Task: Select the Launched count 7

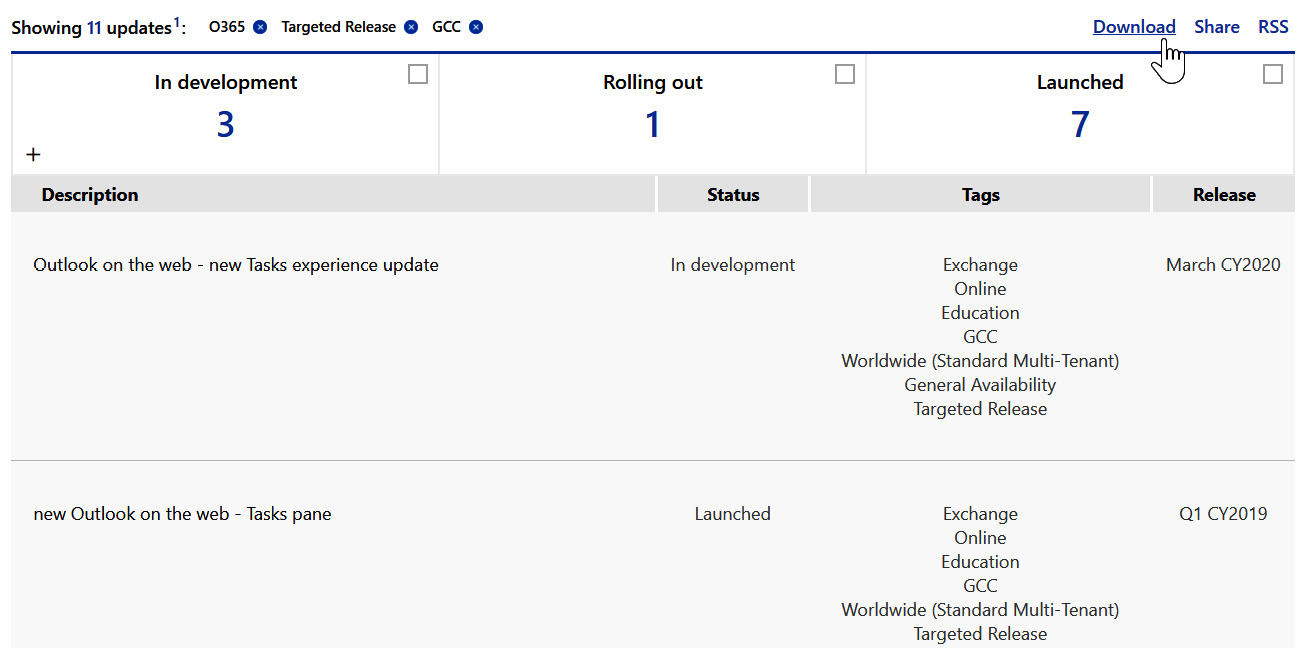Action: pyautogui.click(x=1080, y=124)
